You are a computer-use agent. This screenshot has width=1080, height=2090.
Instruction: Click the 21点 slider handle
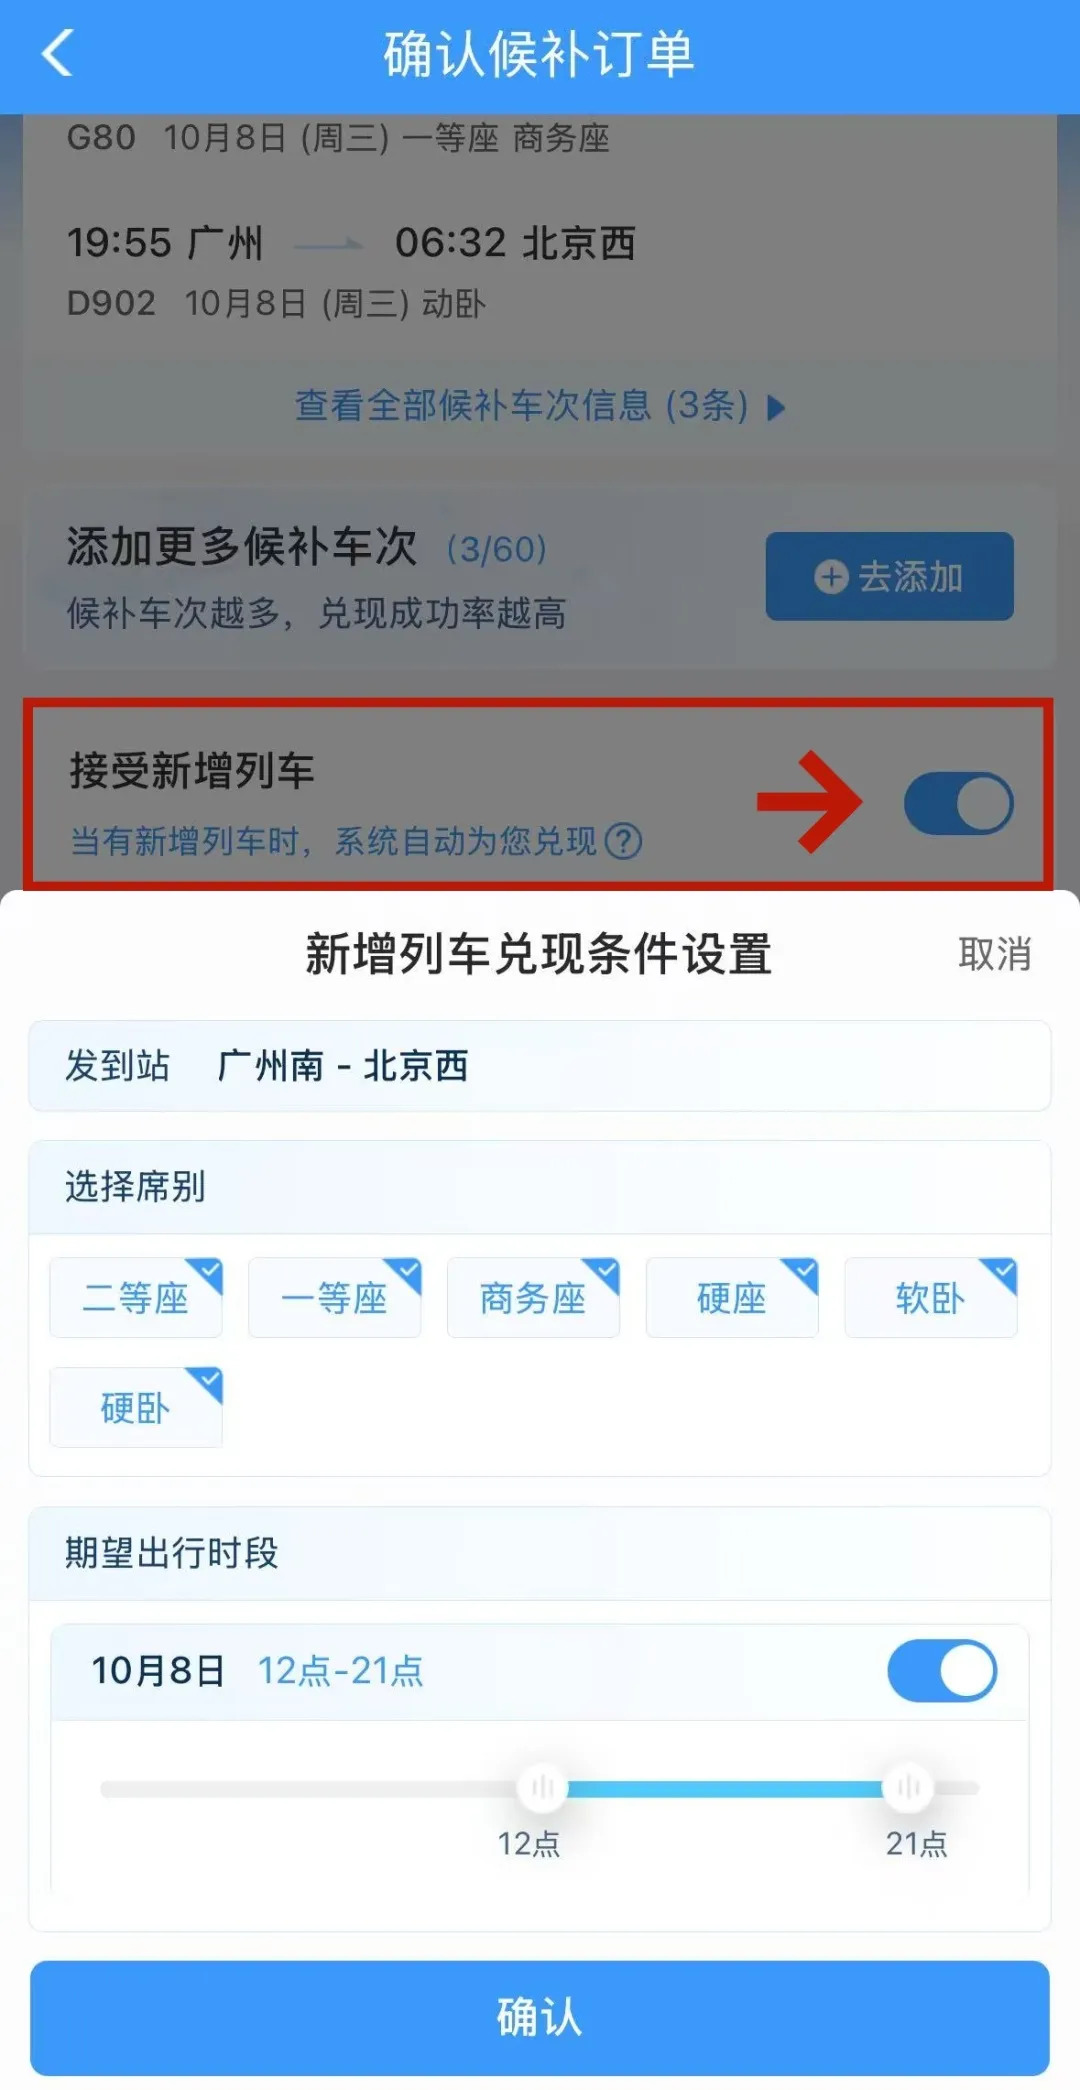(908, 1788)
